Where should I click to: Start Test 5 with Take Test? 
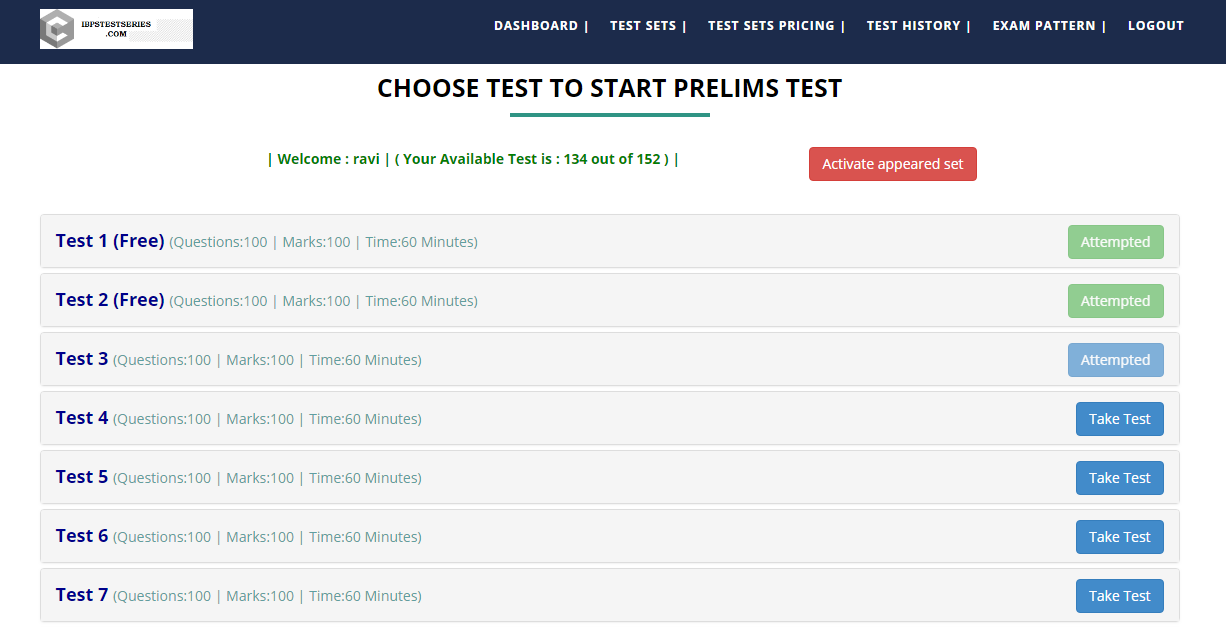coord(1119,478)
